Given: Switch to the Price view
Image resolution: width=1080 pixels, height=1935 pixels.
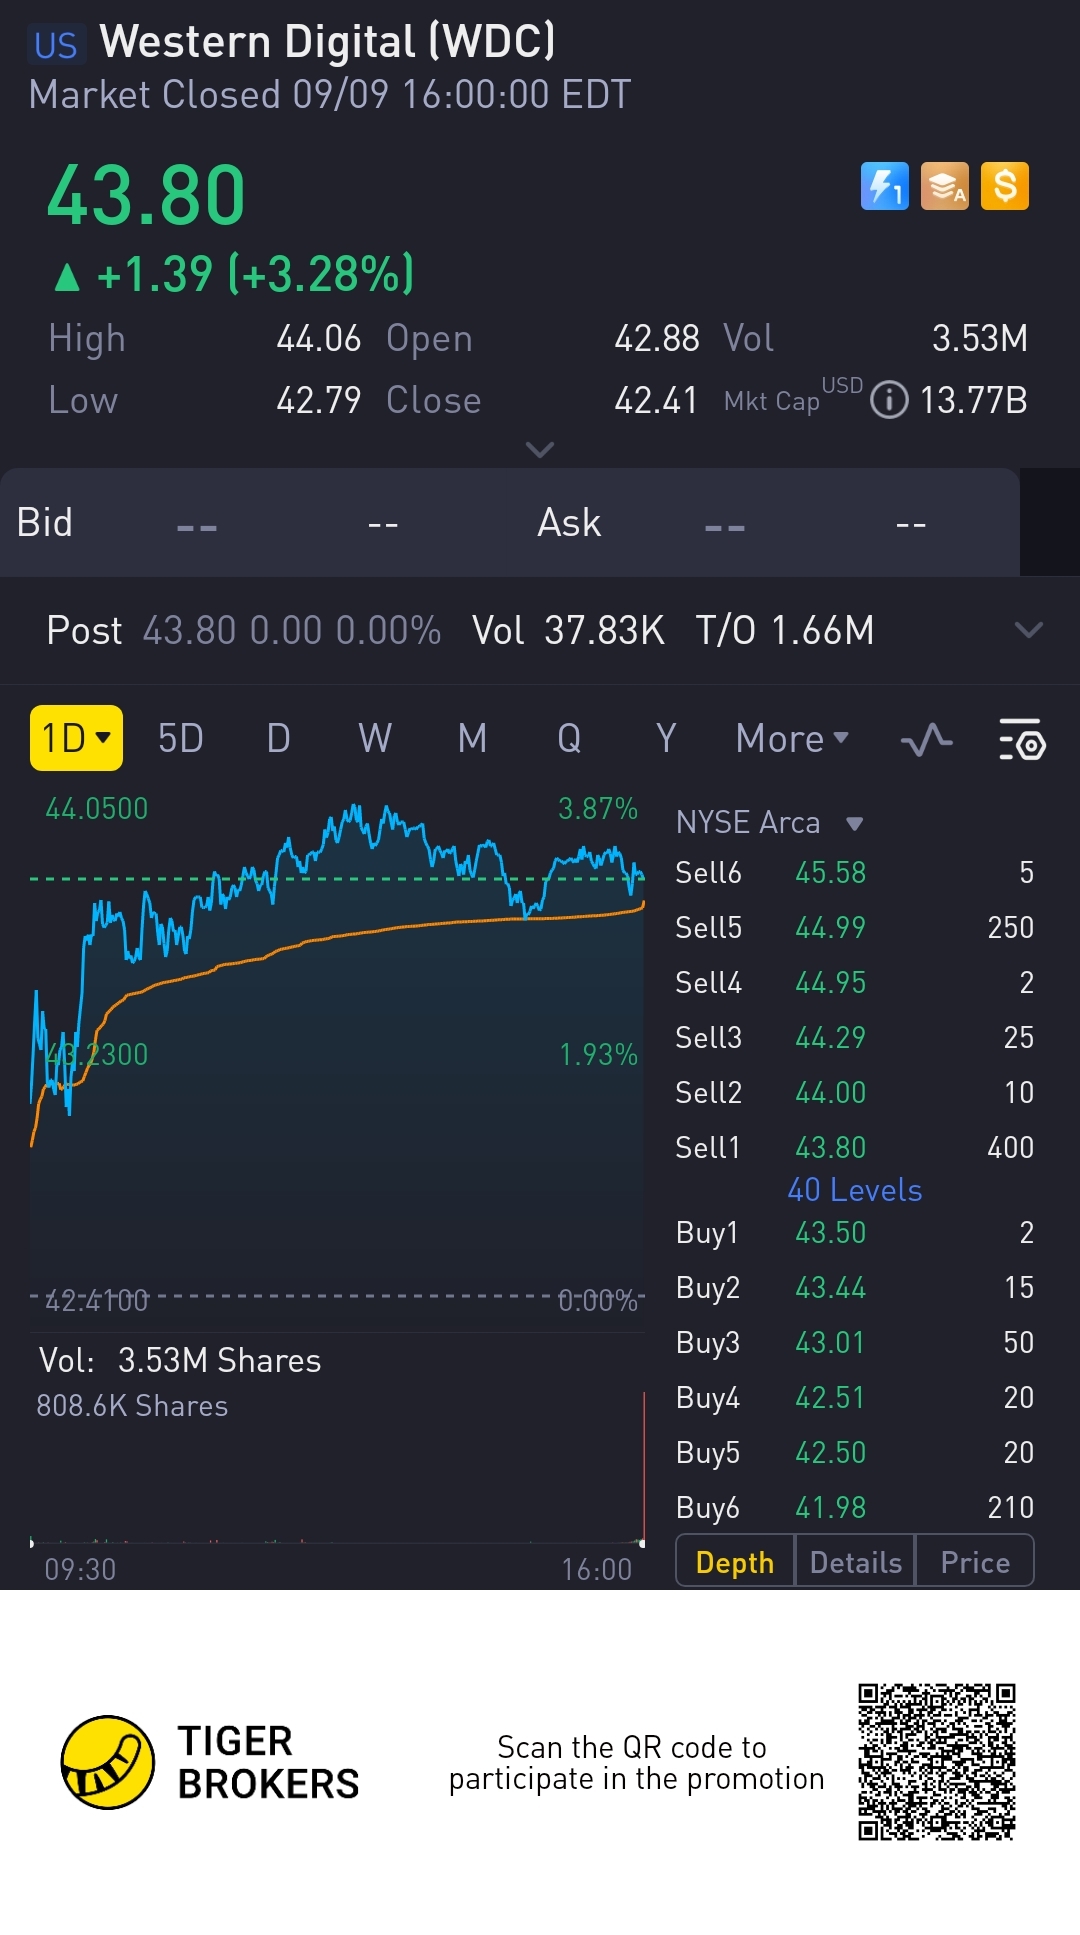Looking at the screenshot, I should [x=975, y=1562].
